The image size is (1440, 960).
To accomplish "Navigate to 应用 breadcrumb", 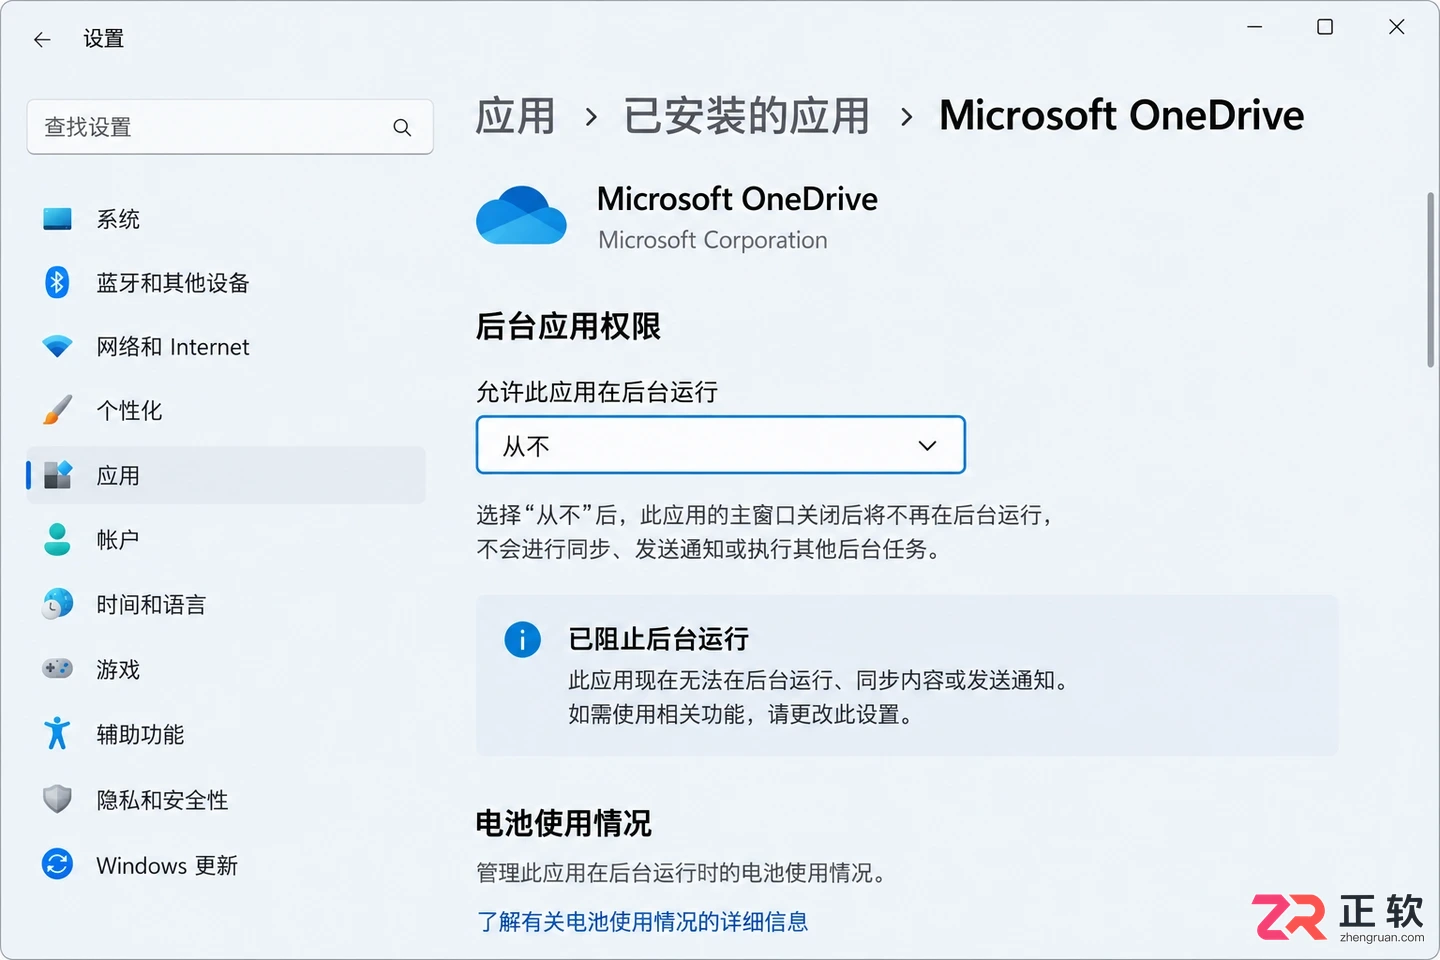I will click(515, 116).
